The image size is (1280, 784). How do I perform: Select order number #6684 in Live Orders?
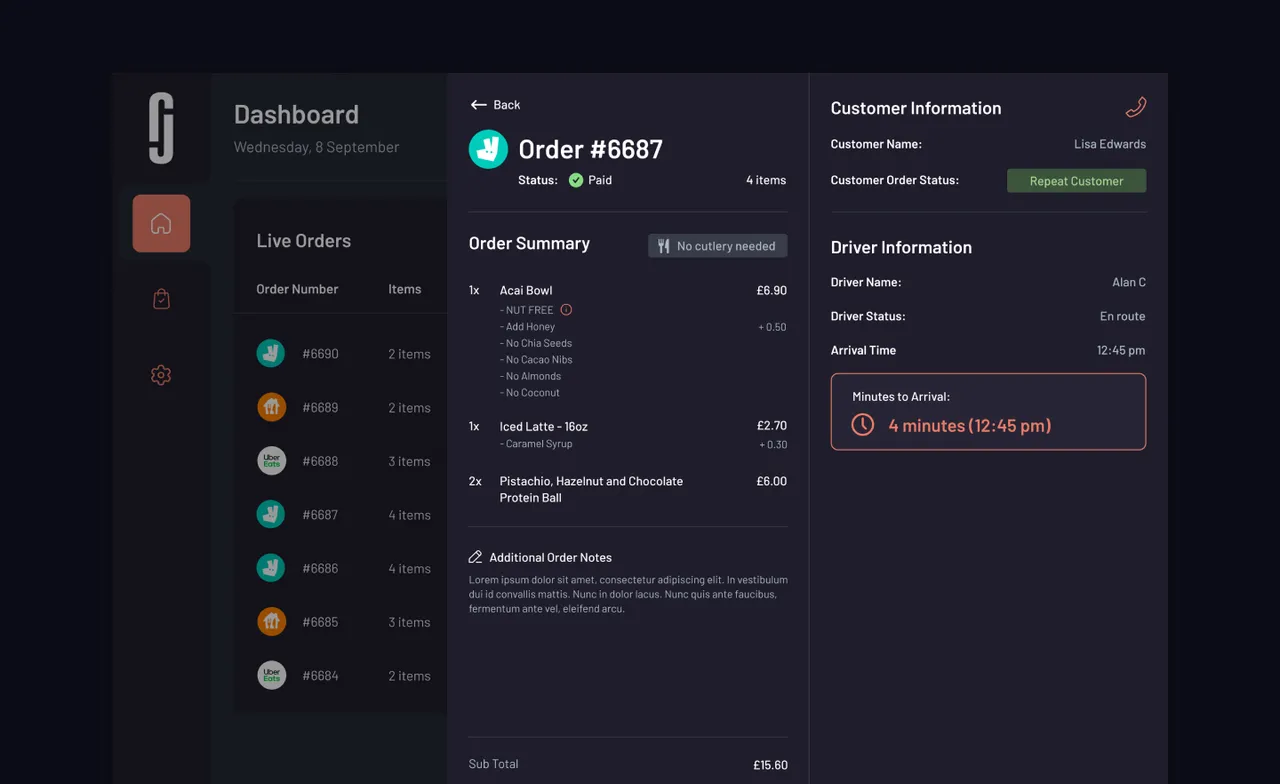[x=320, y=676]
